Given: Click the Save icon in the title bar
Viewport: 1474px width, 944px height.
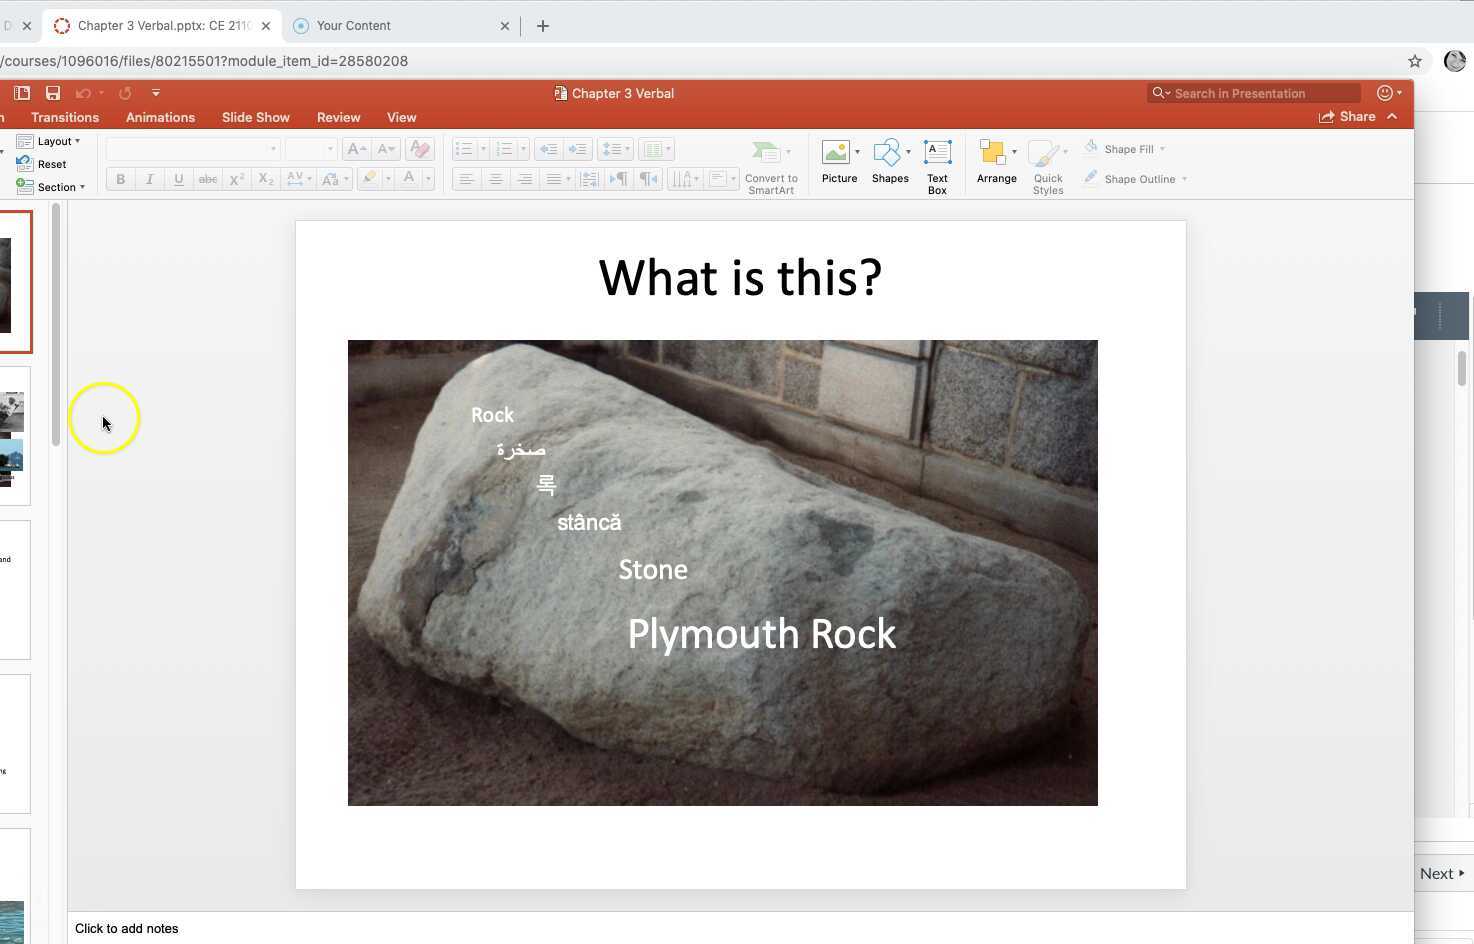Looking at the screenshot, I should point(53,93).
